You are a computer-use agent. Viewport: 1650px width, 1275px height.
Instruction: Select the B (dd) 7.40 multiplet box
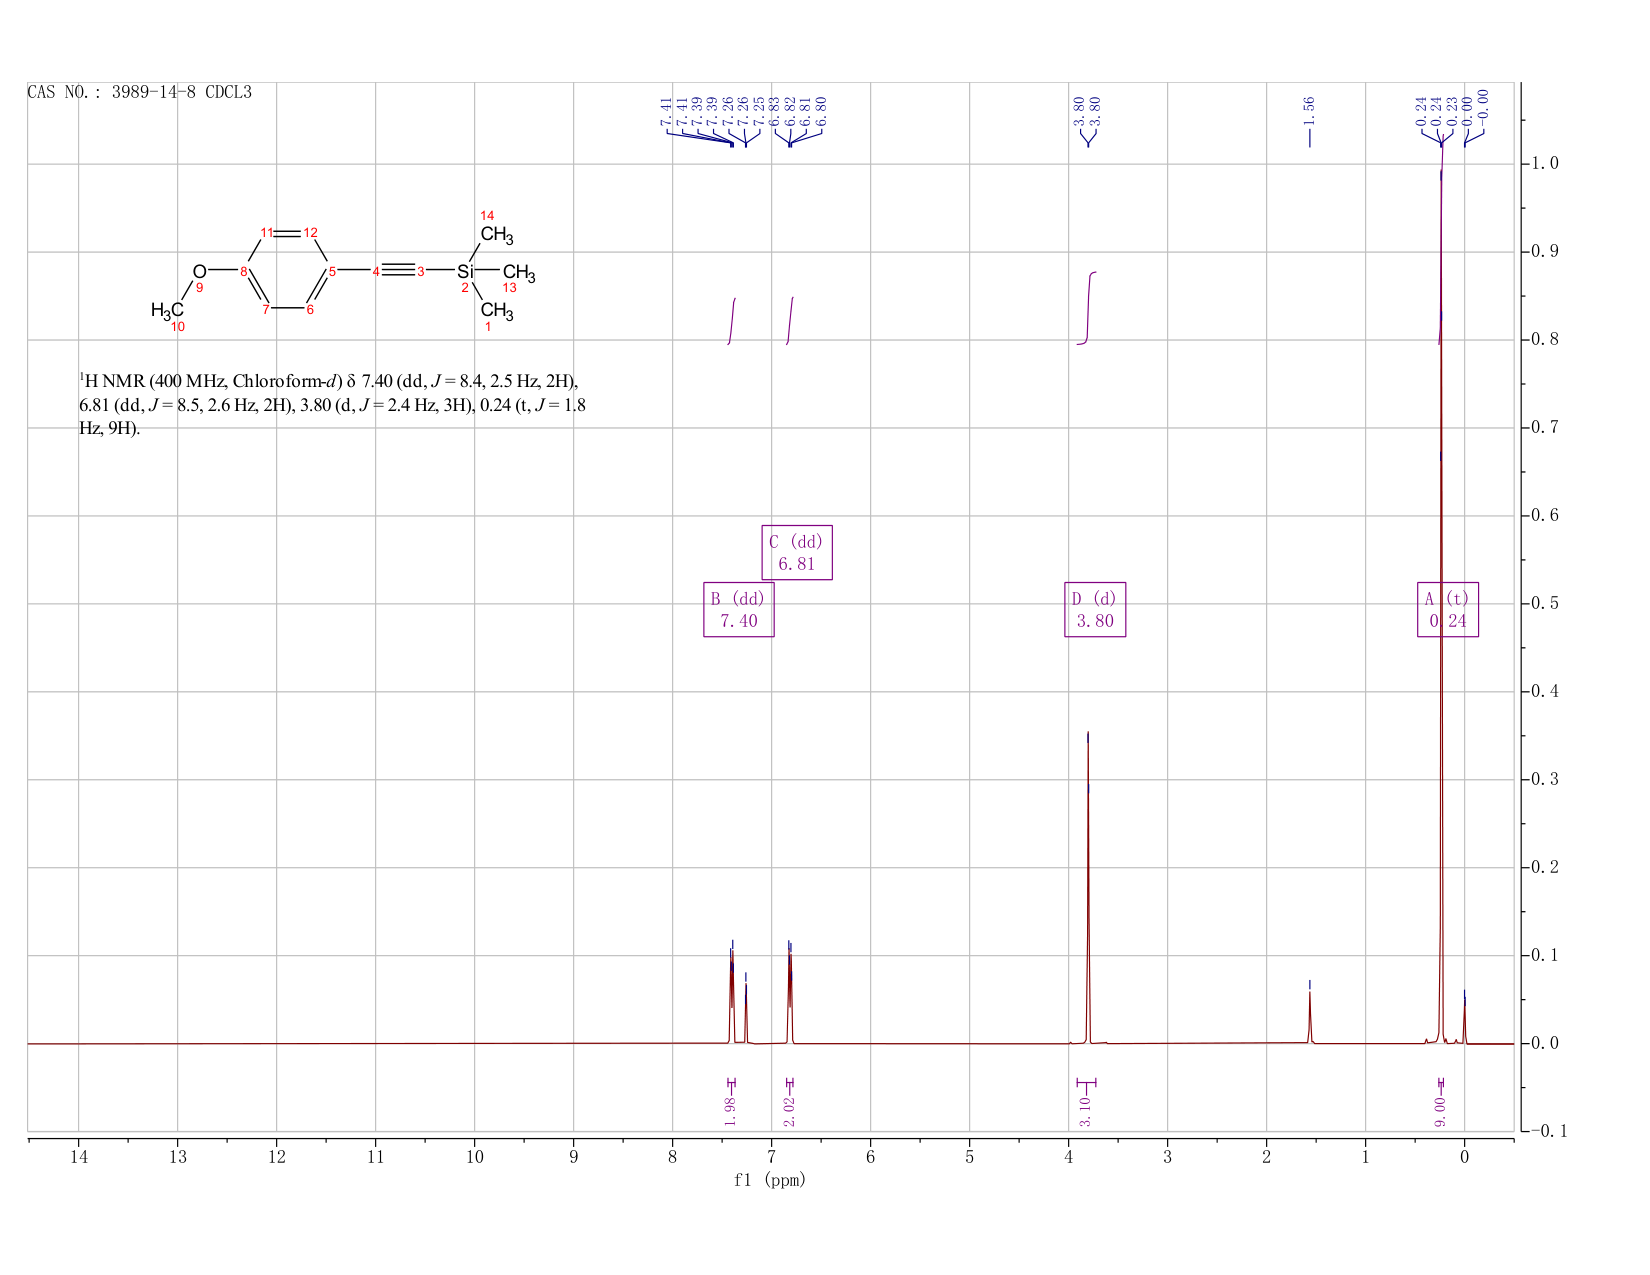(x=739, y=609)
